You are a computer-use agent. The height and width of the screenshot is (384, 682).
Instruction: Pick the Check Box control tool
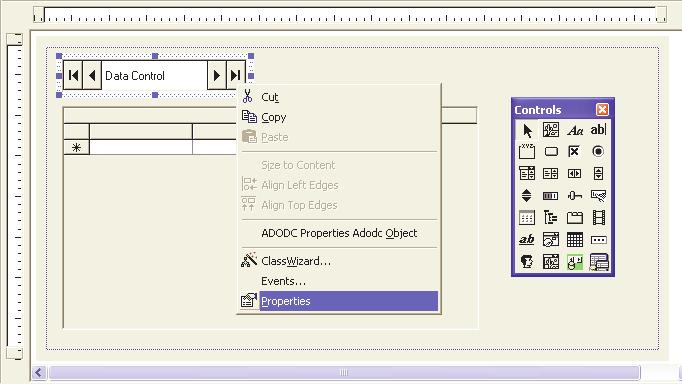point(575,151)
